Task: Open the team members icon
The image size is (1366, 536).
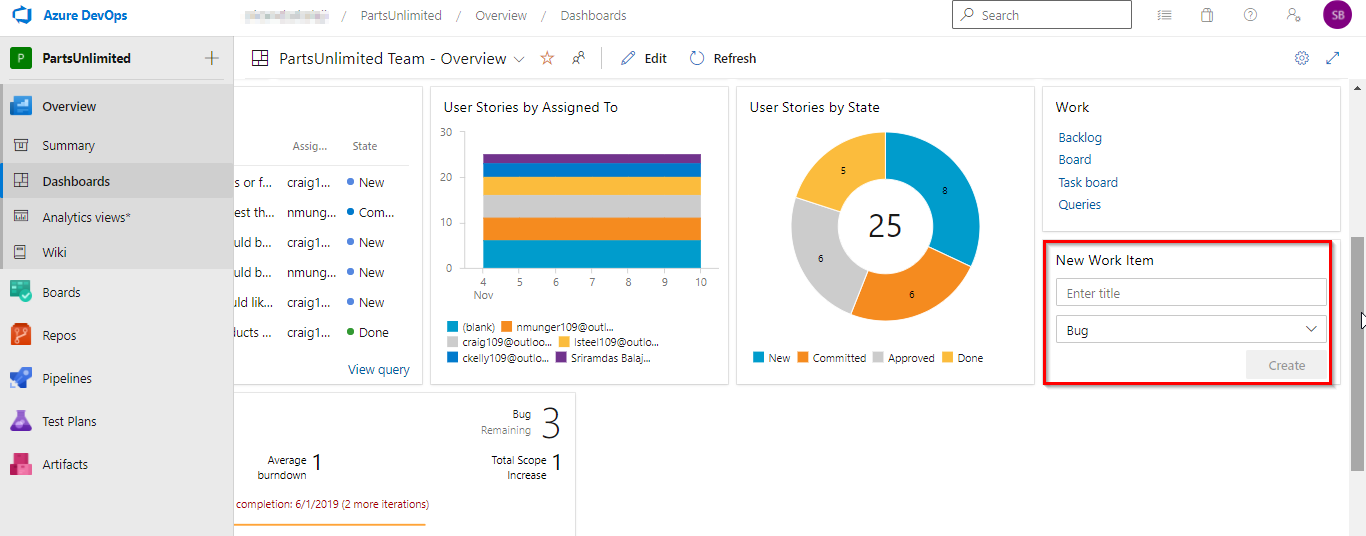Action: coord(578,58)
